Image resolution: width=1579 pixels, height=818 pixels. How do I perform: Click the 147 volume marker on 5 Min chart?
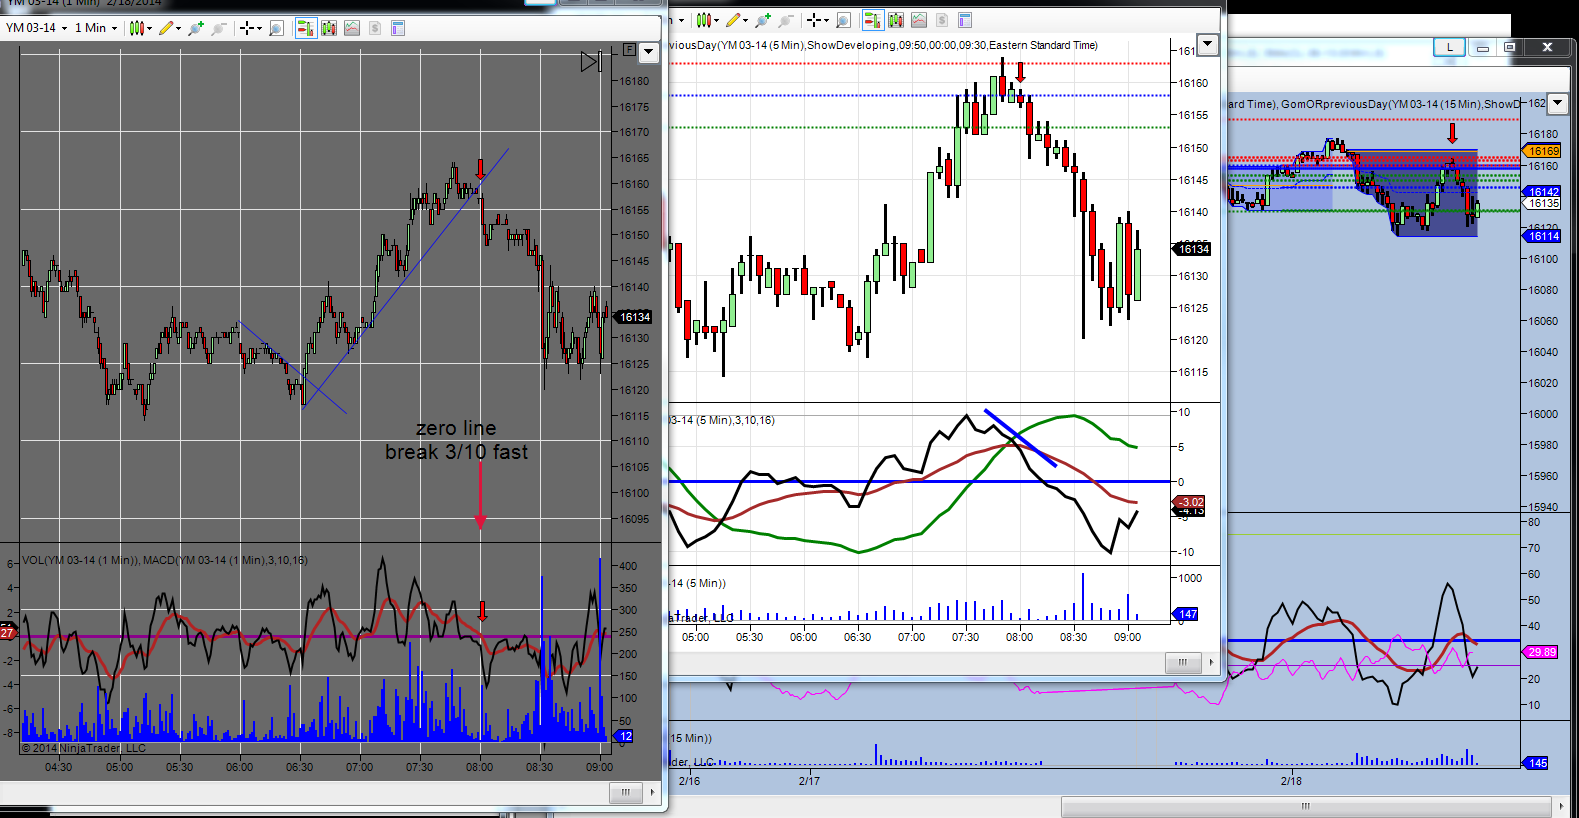pos(1187,614)
